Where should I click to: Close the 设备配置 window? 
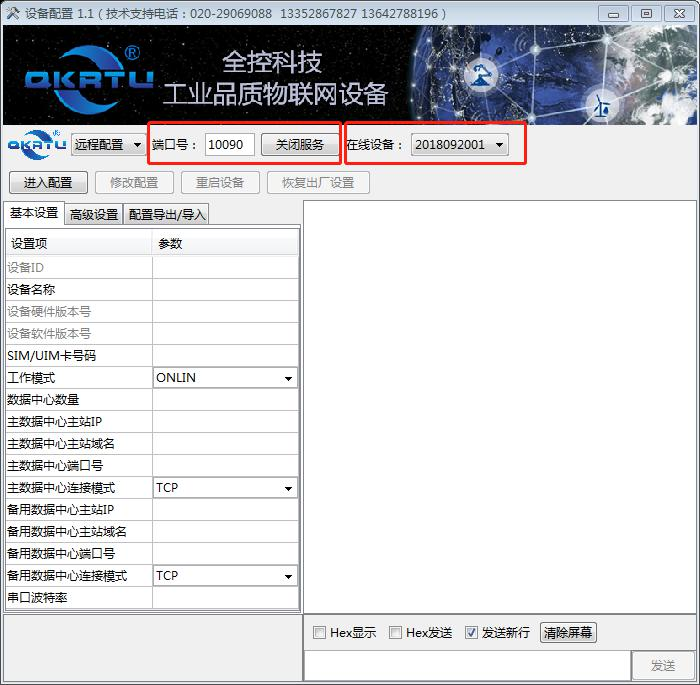click(679, 14)
